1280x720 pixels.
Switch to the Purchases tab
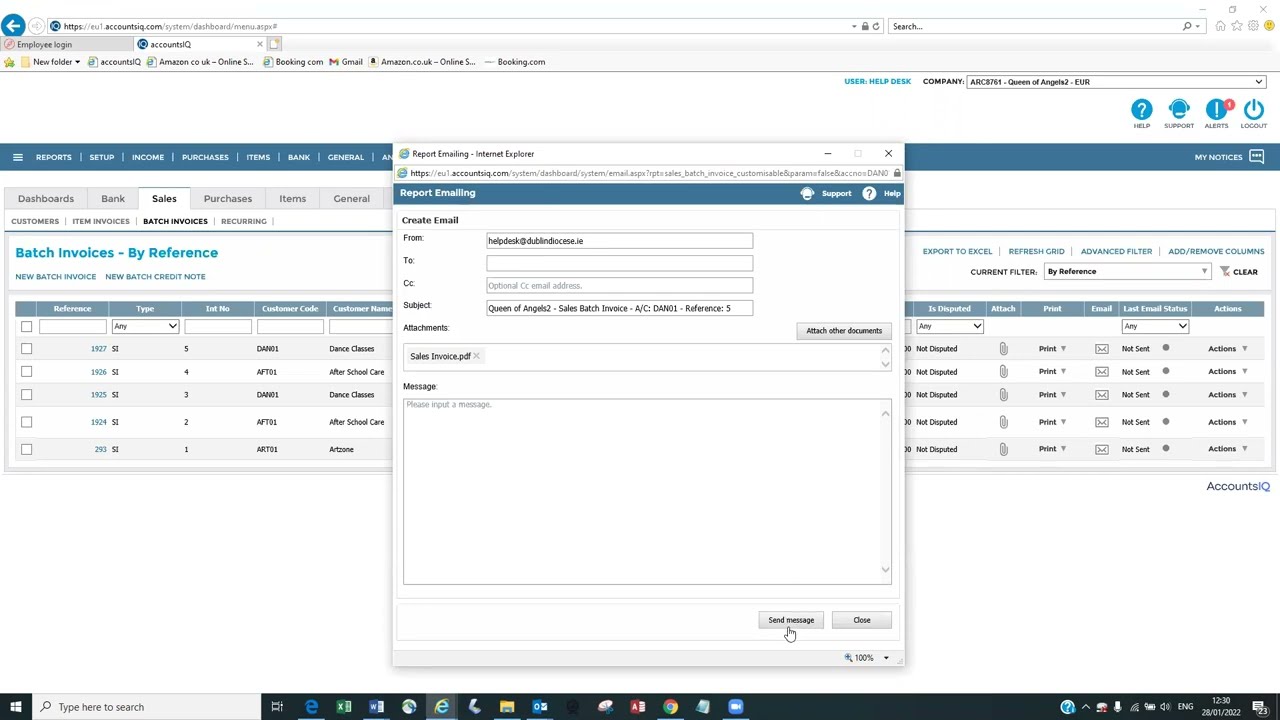(x=227, y=198)
